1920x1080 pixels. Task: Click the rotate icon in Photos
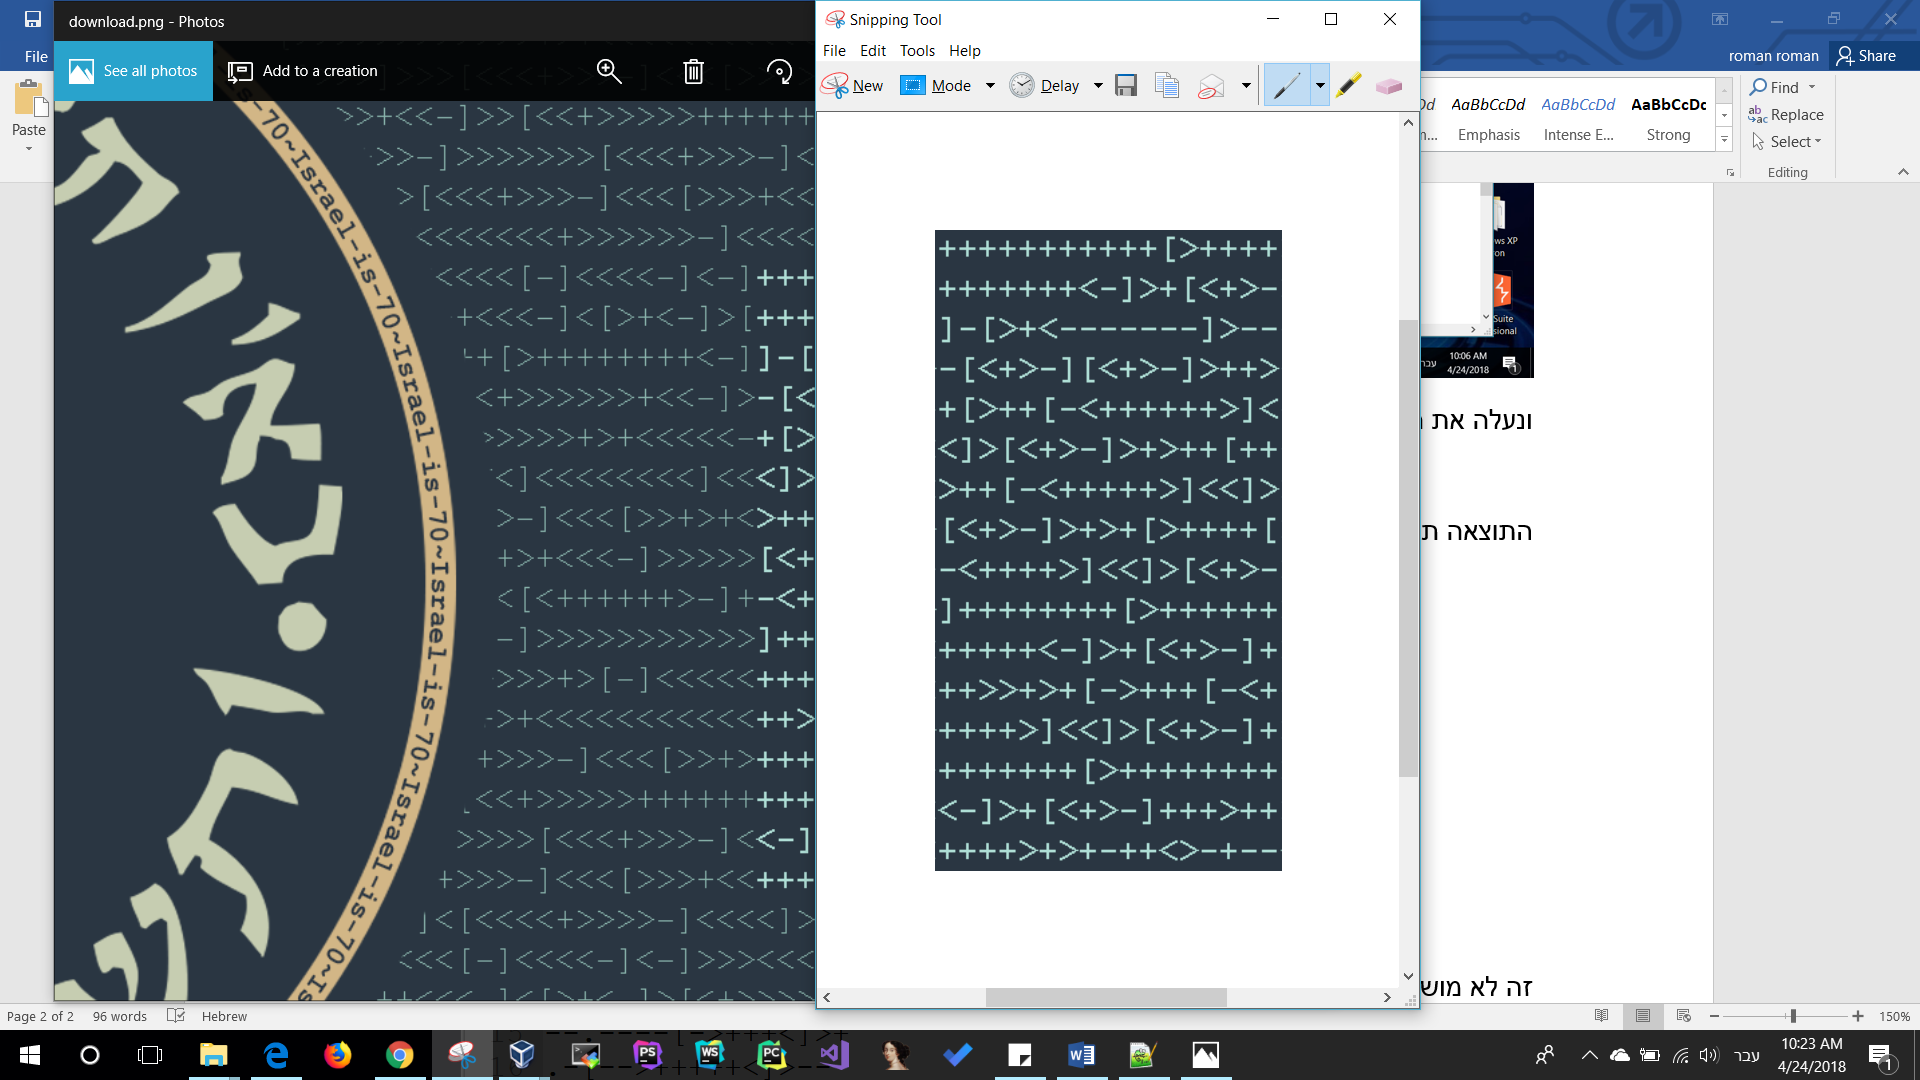[779, 71]
